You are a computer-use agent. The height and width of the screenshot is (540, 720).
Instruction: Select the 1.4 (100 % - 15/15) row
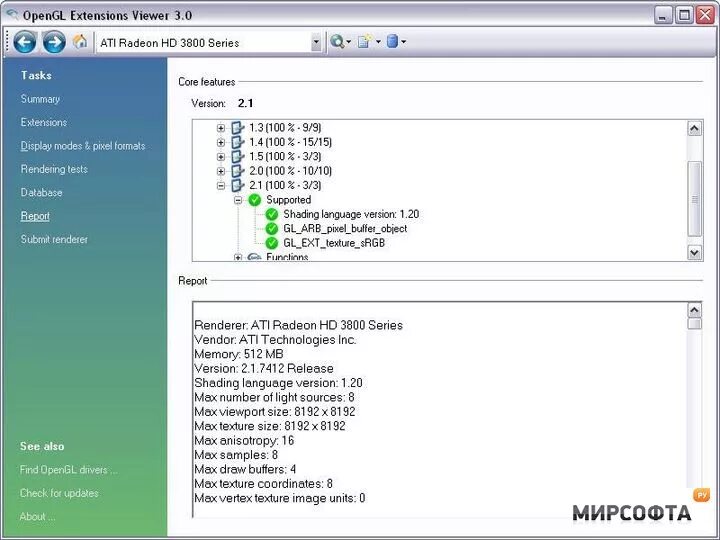290,142
